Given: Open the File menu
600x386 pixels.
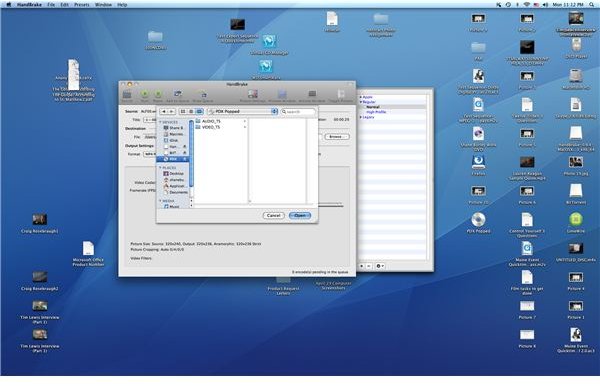Looking at the screenshot, I should click(51, 5).
